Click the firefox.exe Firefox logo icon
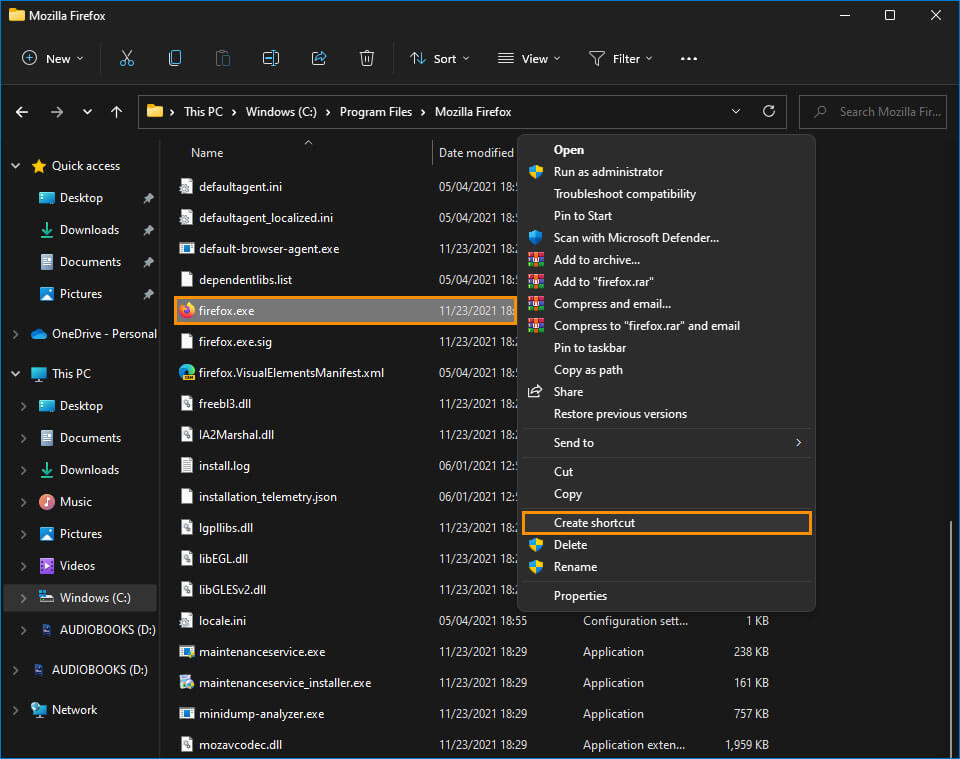The width and height of the screenshot is (960, 759). pyautogui.click(x=187, y=310)
